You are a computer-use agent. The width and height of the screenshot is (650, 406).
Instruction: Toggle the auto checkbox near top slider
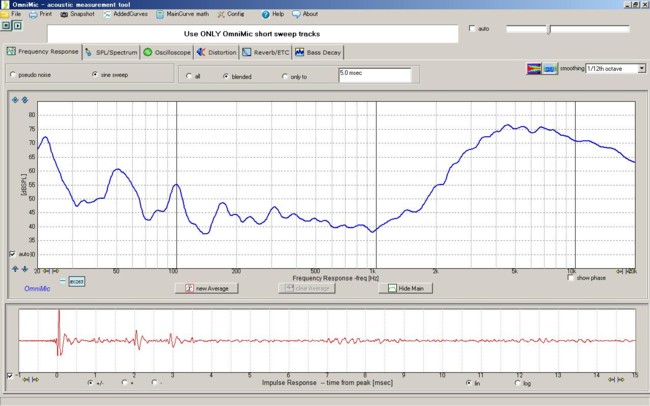click(472, 28)
